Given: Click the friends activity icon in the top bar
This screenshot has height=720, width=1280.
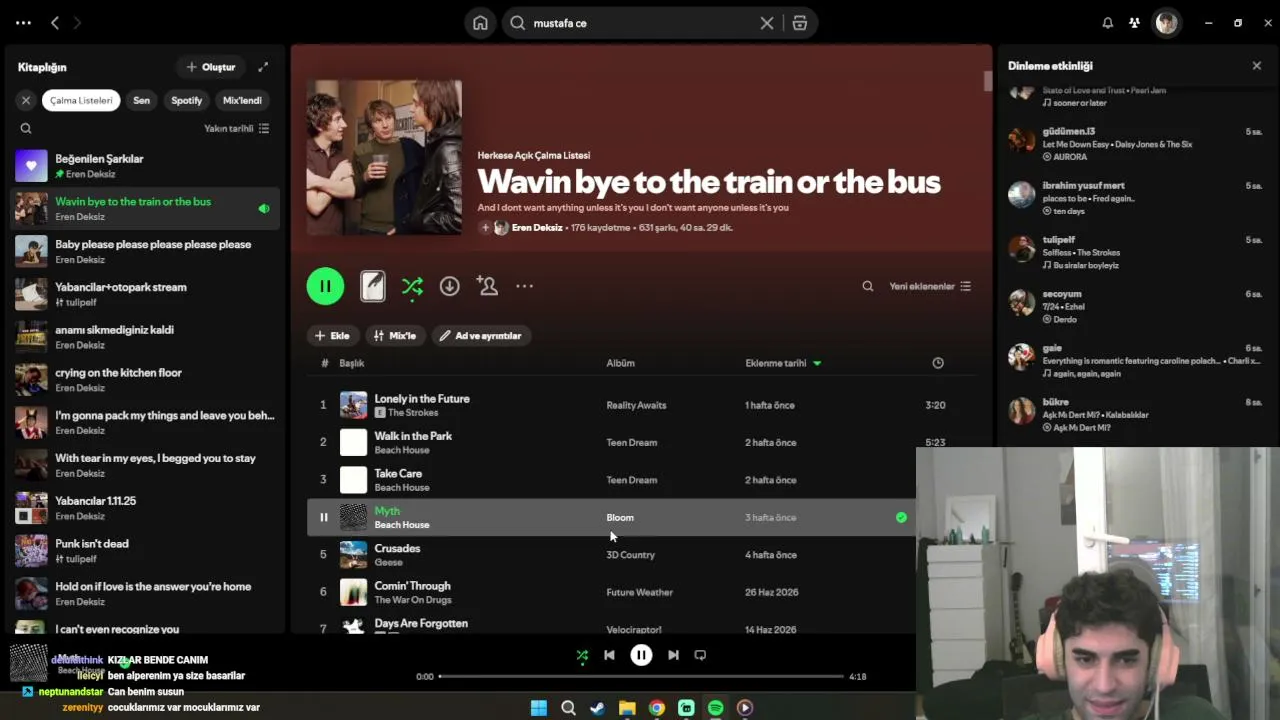Looking at the screenshot, I should pyautogui.click(x=1135, y=23).
